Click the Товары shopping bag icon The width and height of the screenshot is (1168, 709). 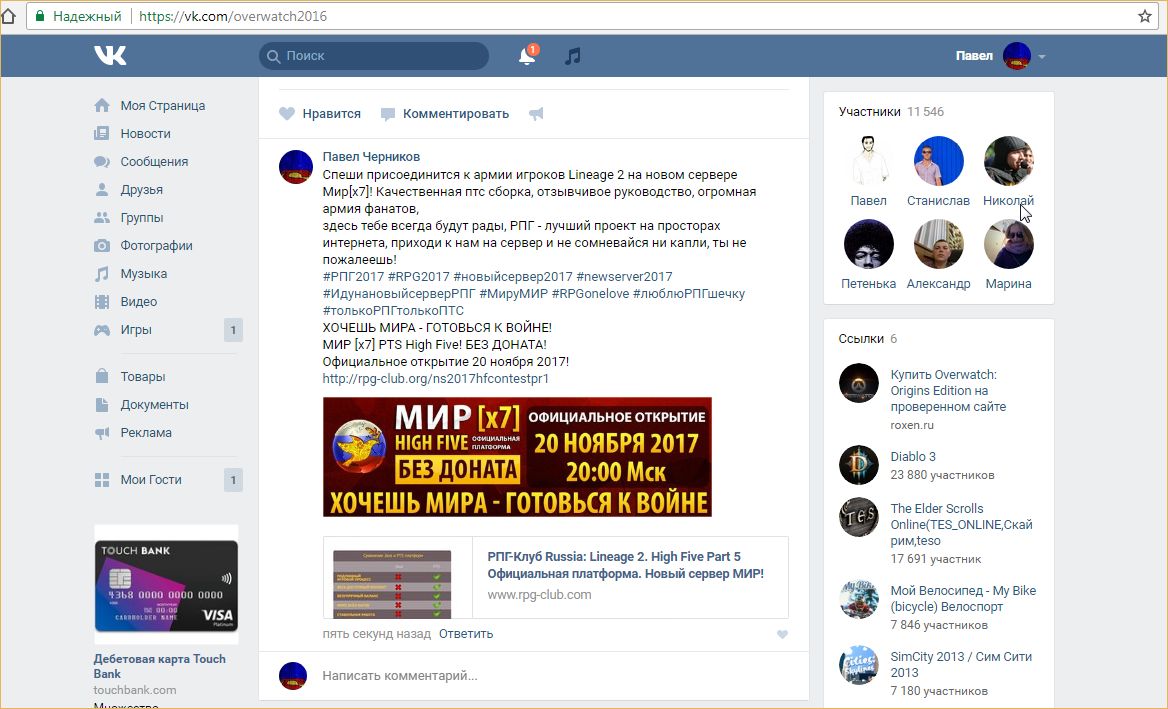coord(102,376)
